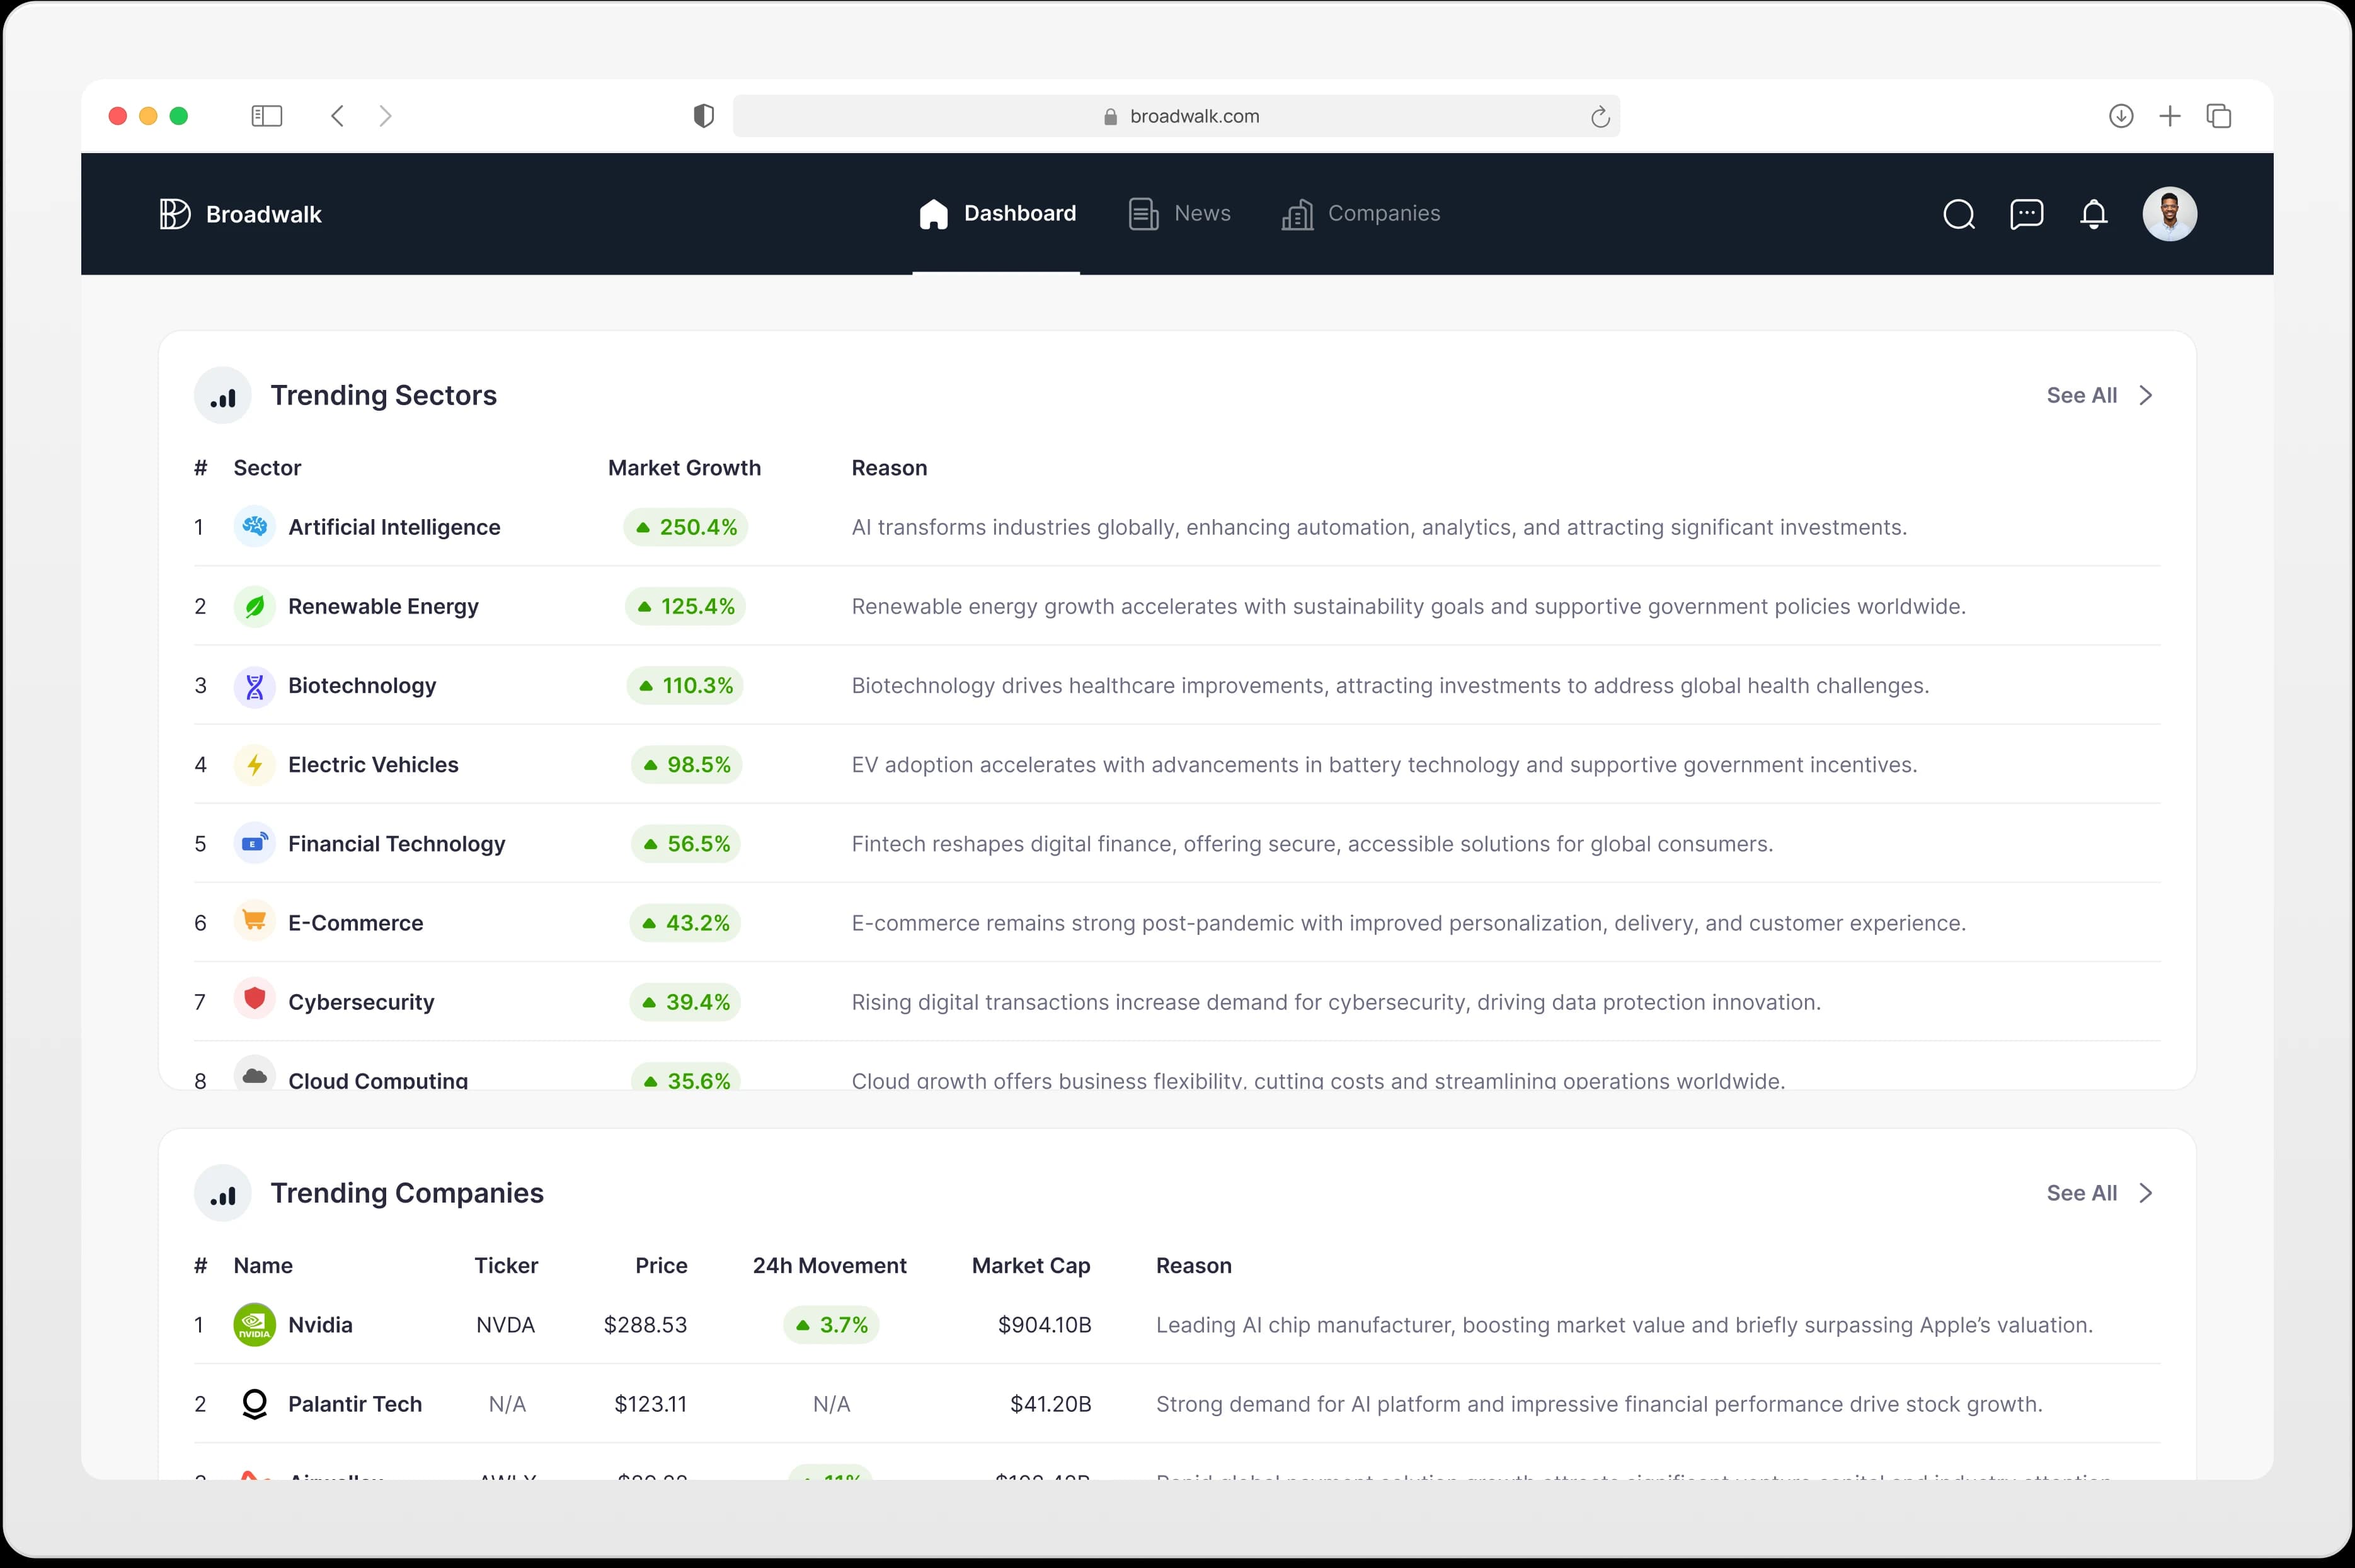Click the browser privacy shield icon
The height and width of the screenshot is (1568, 2355).
tap(704, 116)
